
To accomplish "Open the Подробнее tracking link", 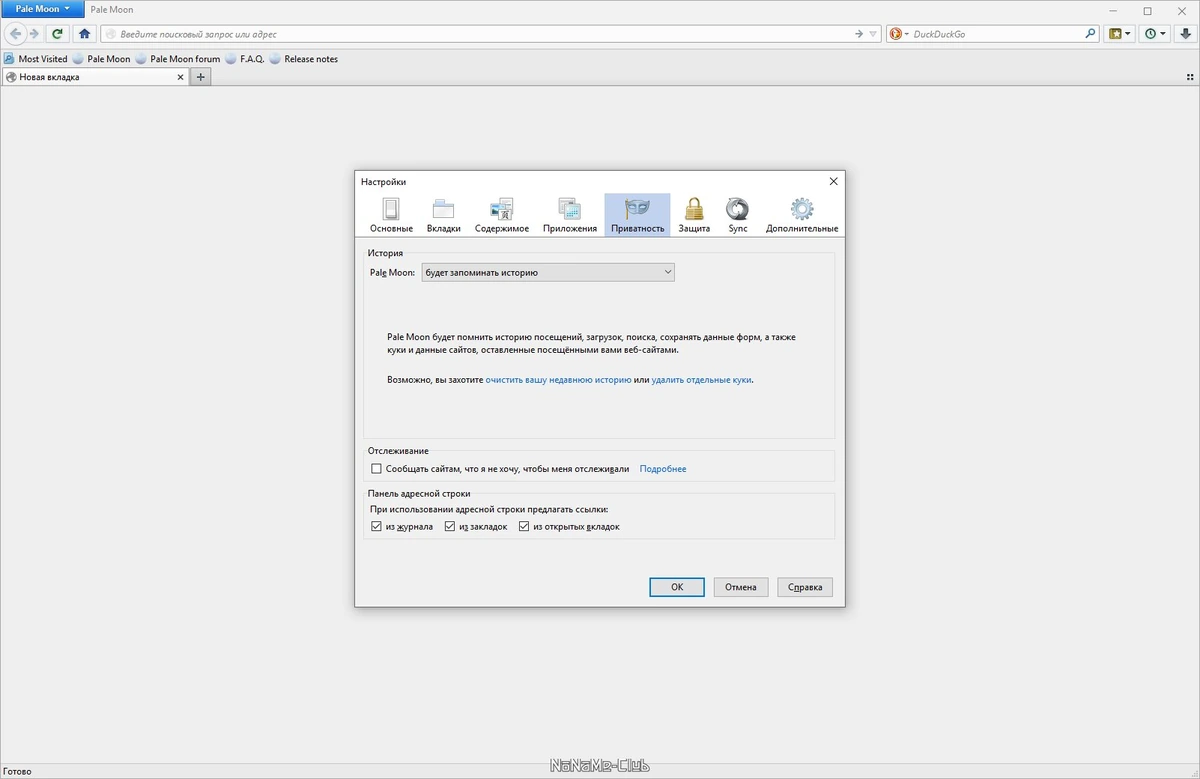I will [x=663, y=469].
